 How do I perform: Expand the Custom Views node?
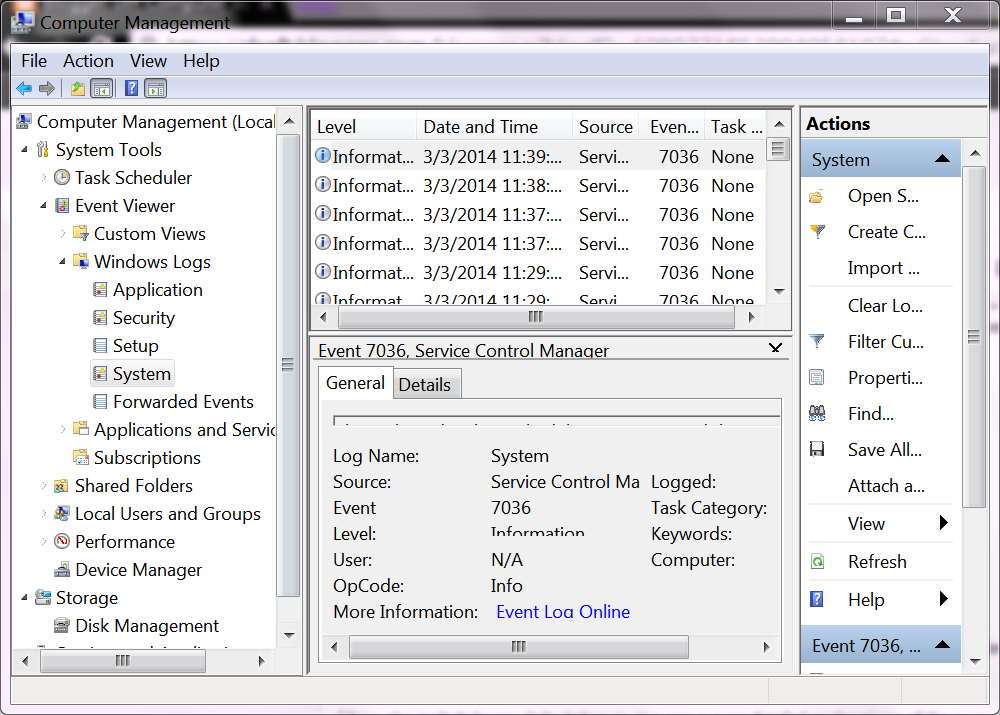point(62,234)
